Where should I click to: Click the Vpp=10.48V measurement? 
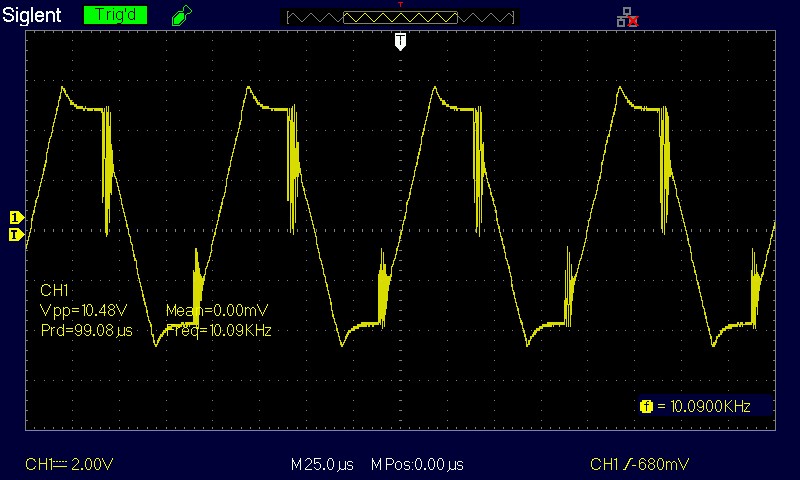(x=82, y=310)
